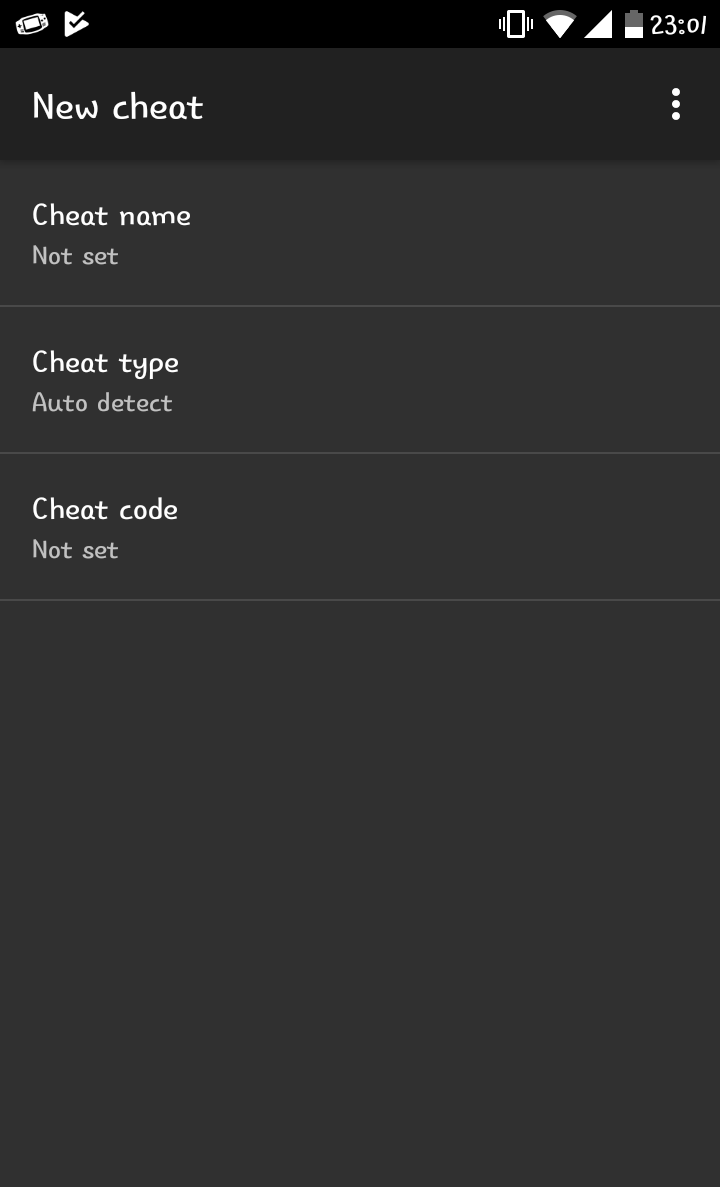Open the Cheat name setting

click(360, 234)
